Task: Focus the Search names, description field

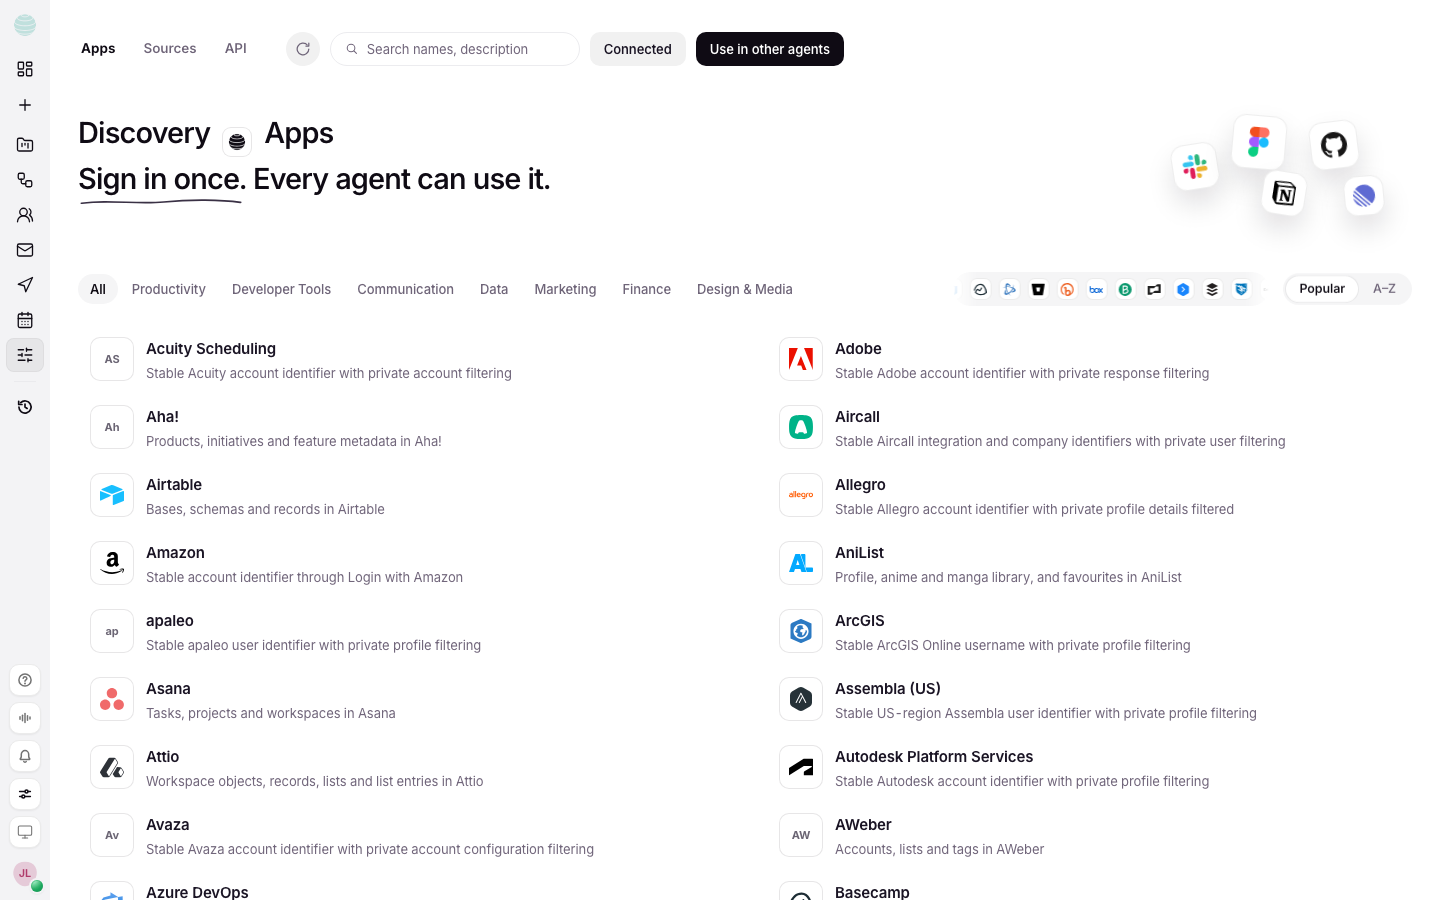Action: pos(455,49)
